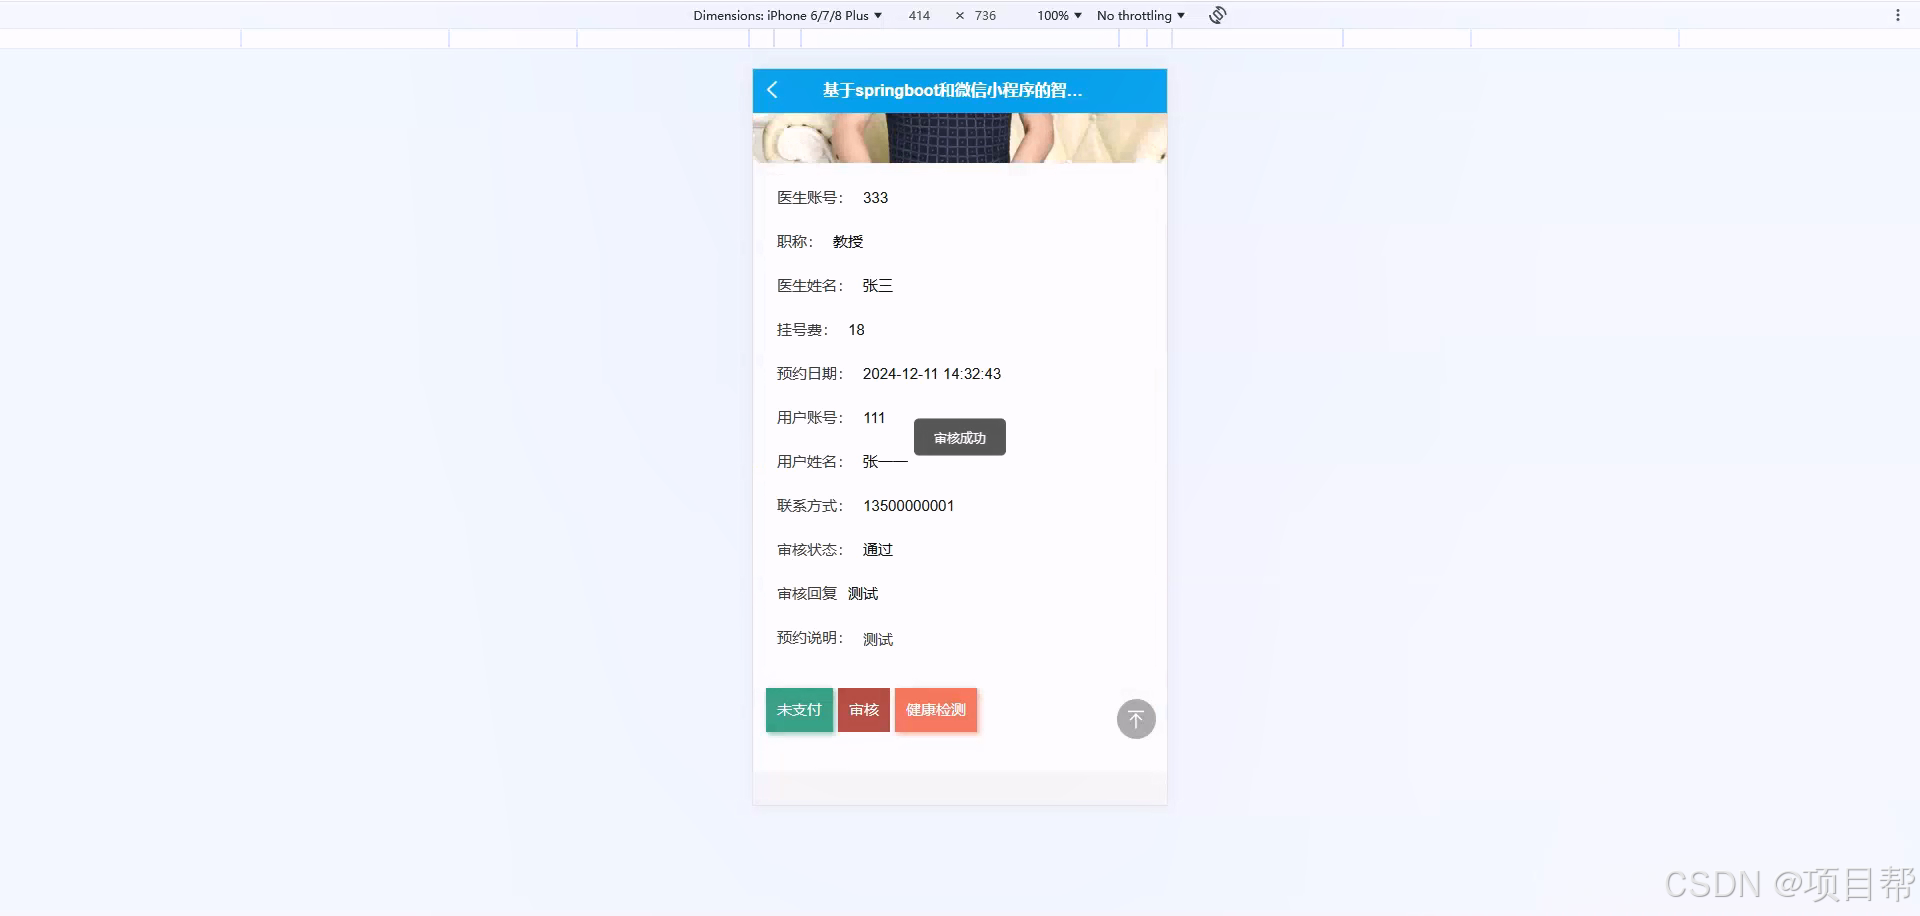Rotate the emulated device orientation
1920x916 pixels.
tap(1216, 15)
